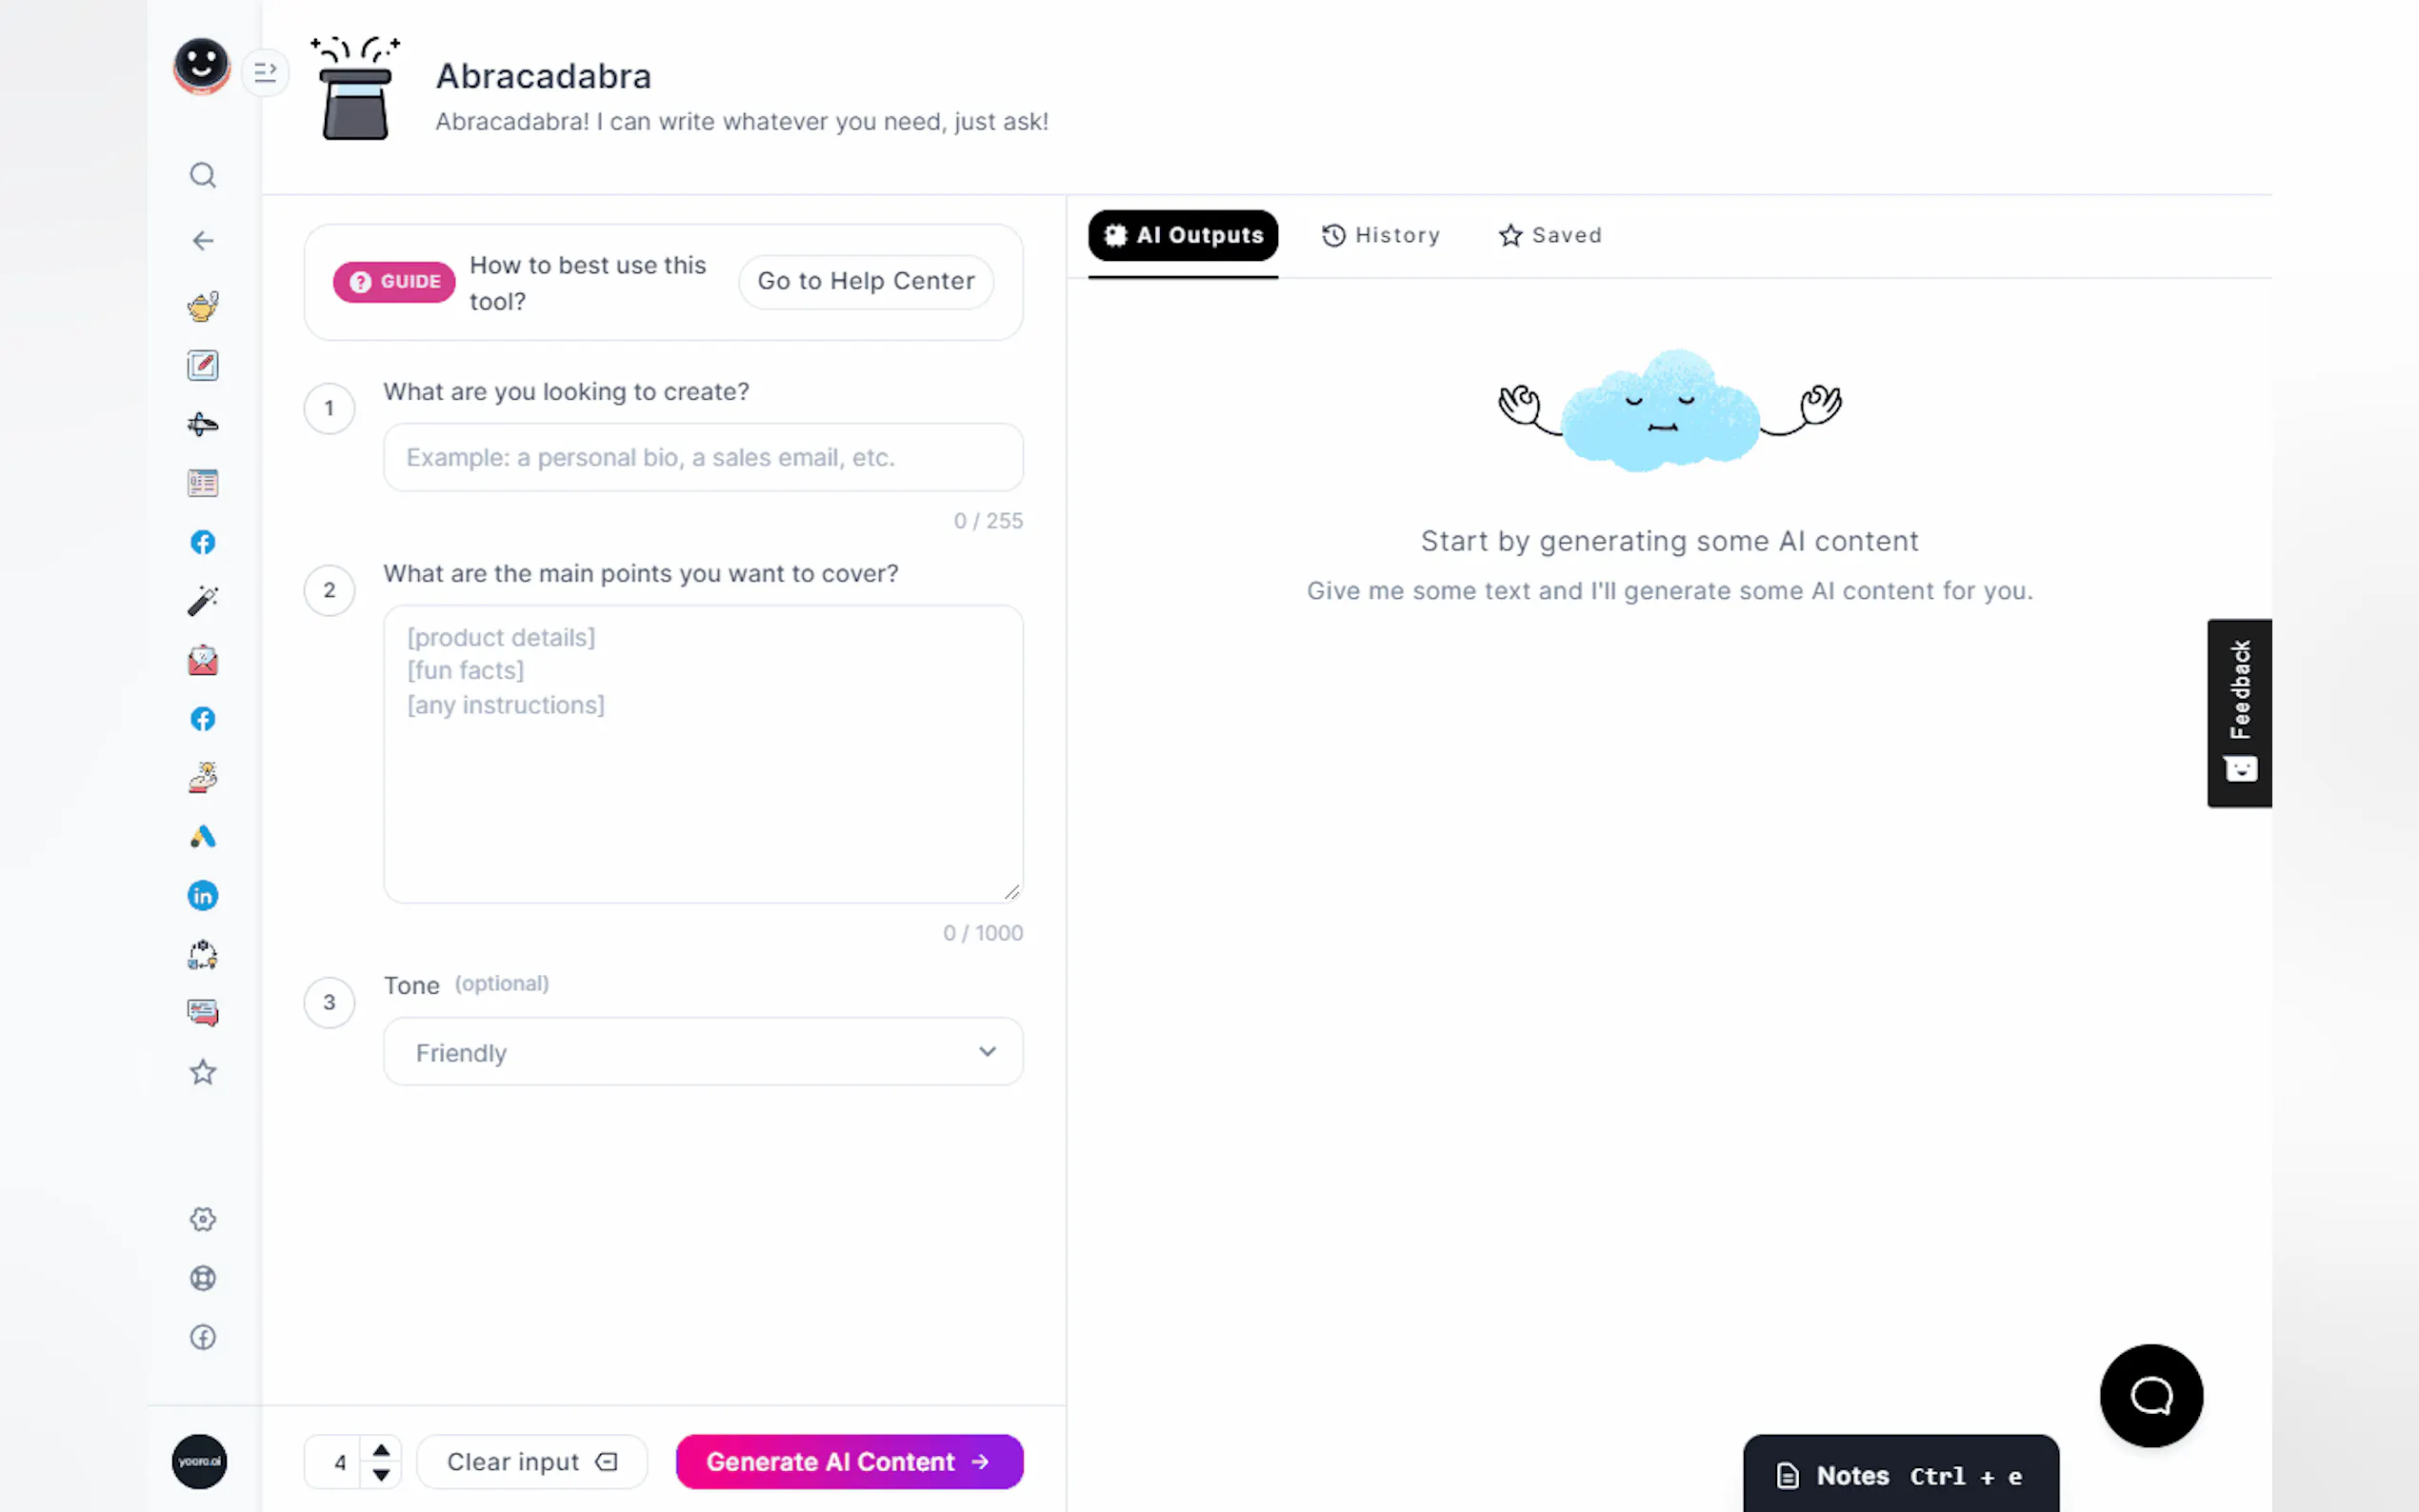Switch to the Saved tab
This screenshot has width=2419, height=1512.
(1550, 235)
